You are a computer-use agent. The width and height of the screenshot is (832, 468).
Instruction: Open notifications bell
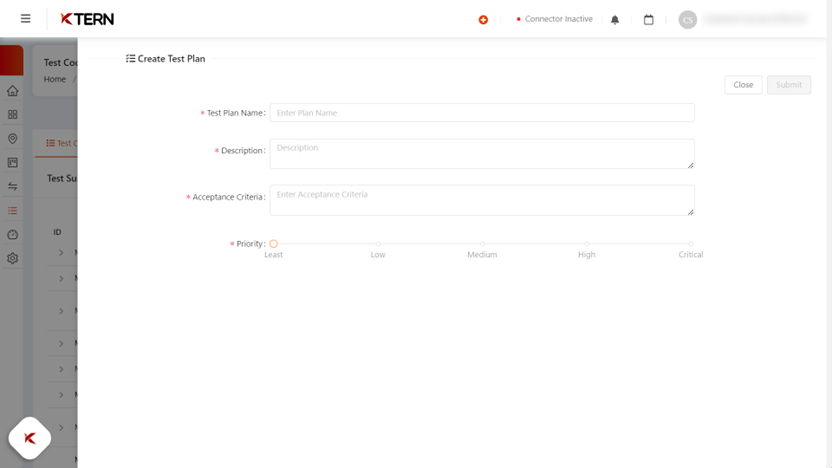[615, 20]
